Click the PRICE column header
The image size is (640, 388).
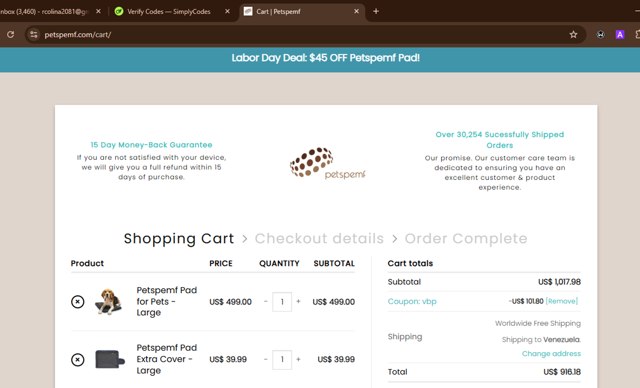(221, 263)
